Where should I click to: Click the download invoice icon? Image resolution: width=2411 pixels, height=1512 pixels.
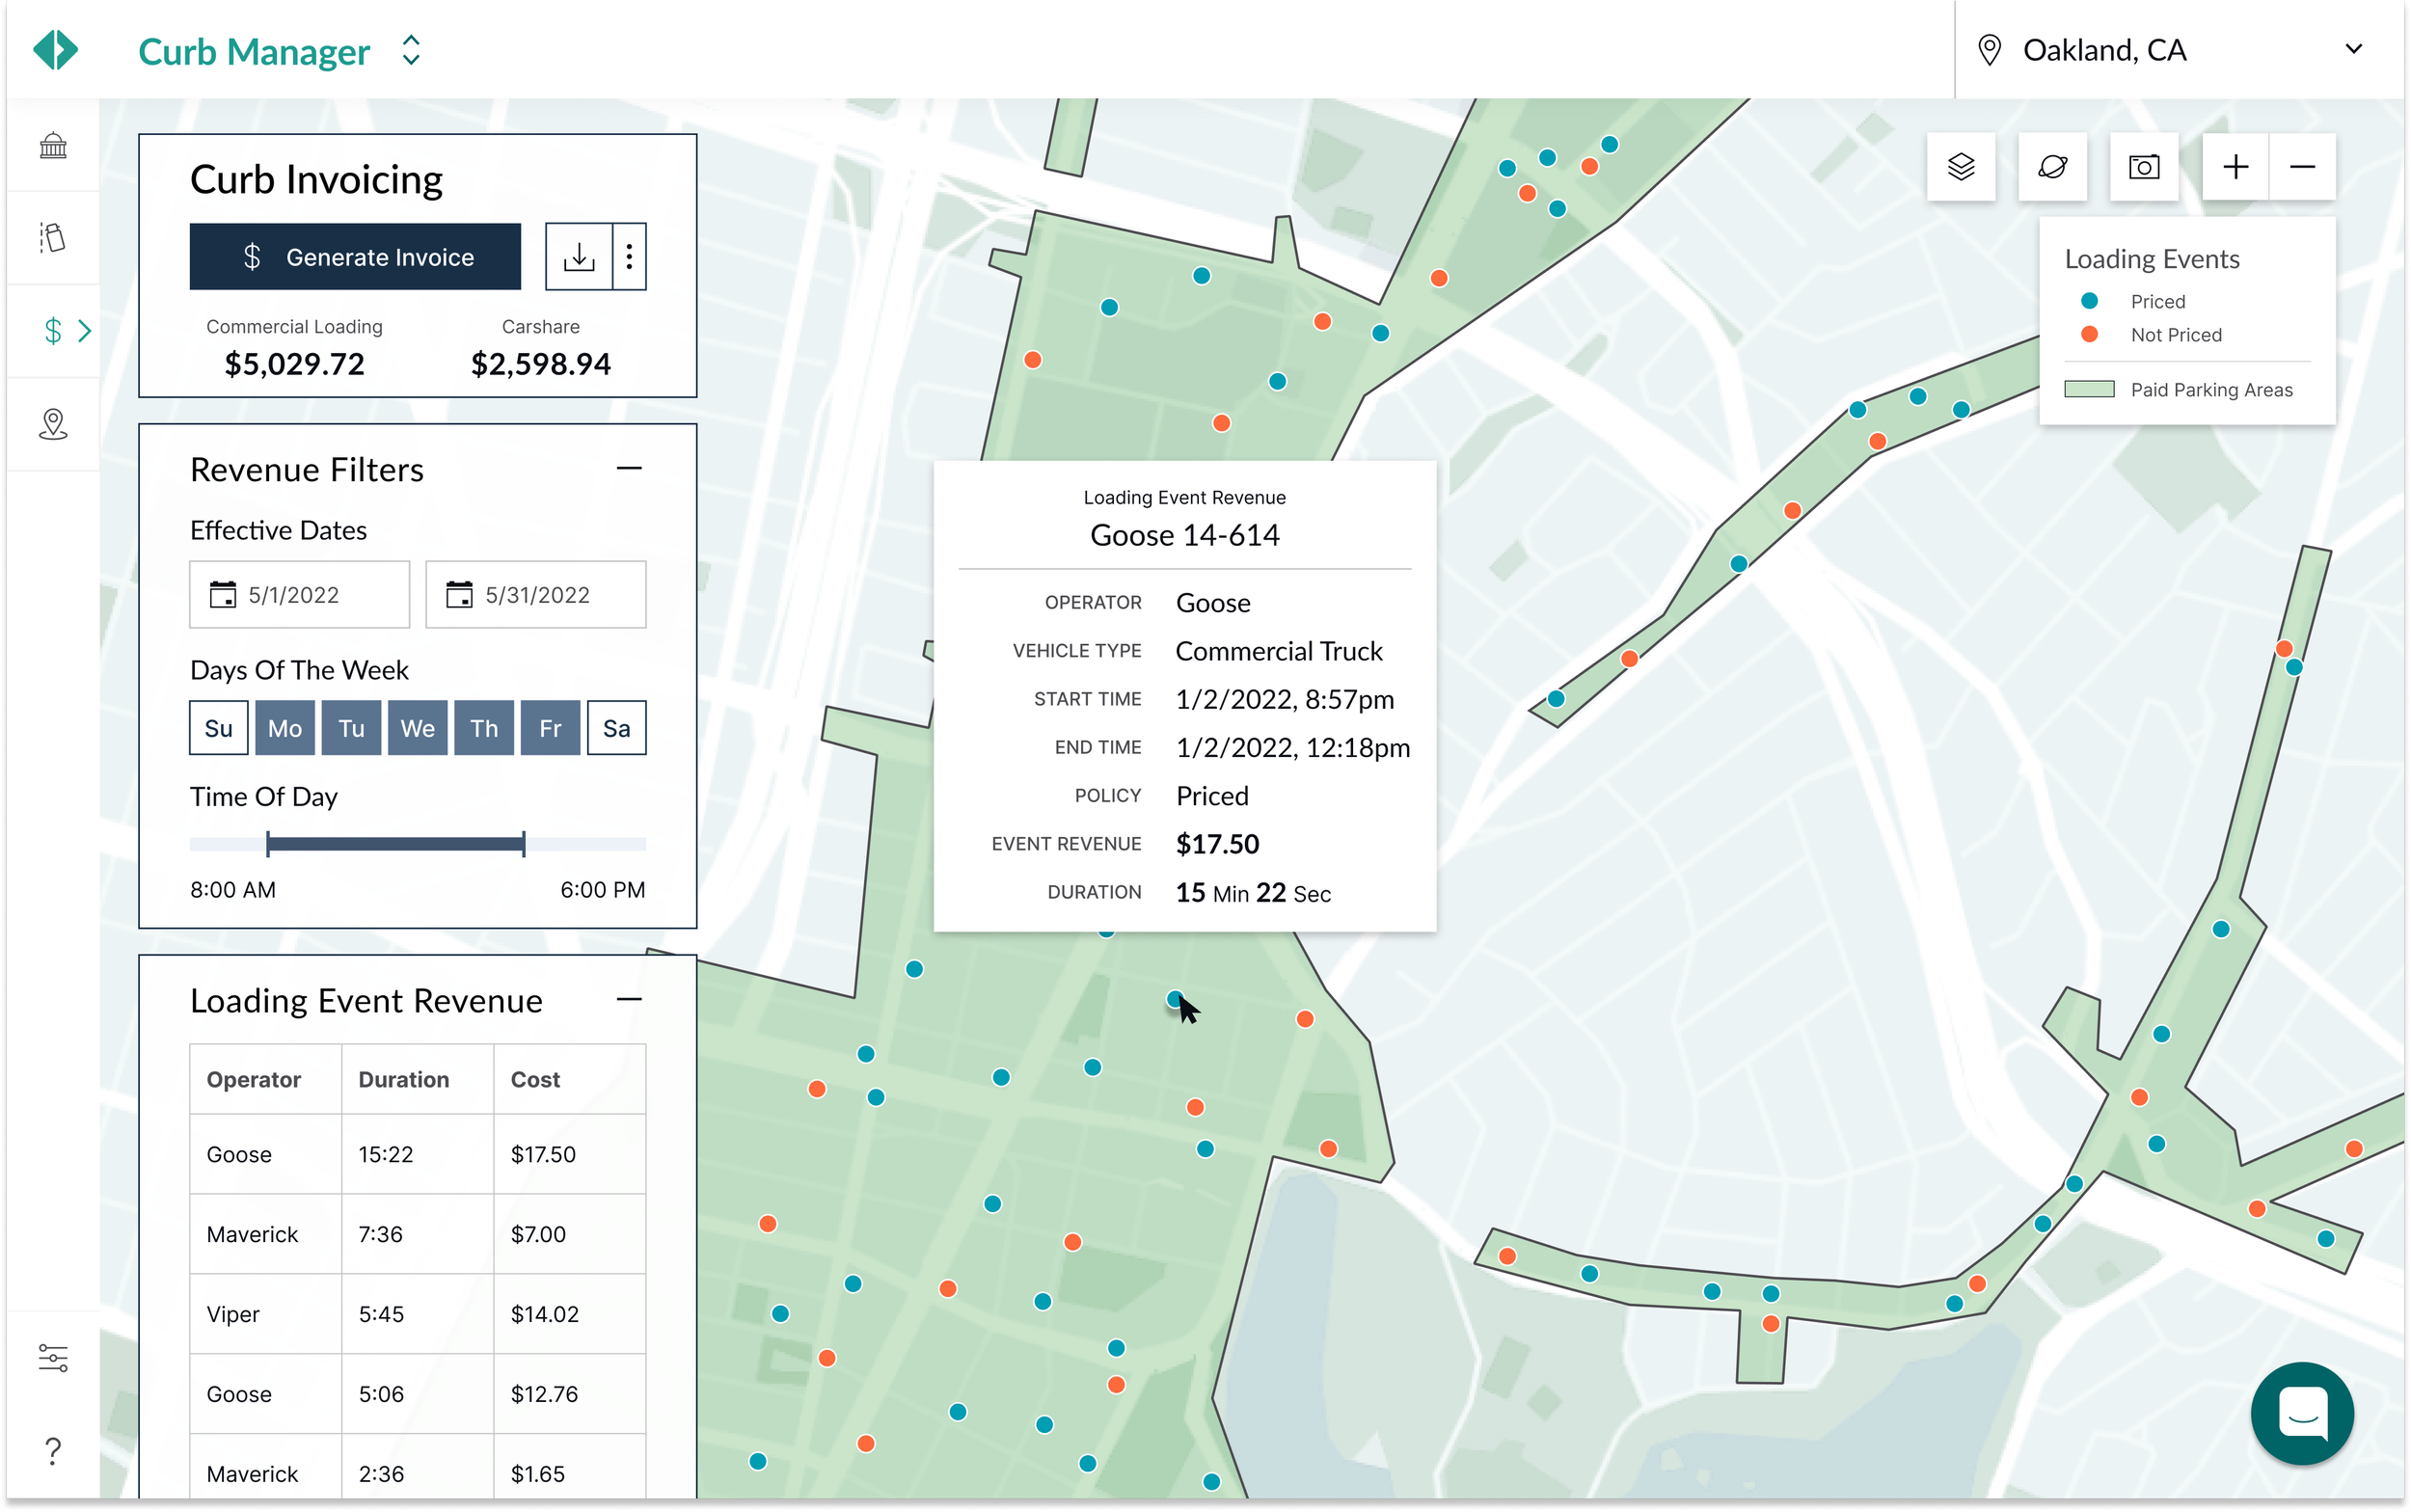(x=579, y=257)
